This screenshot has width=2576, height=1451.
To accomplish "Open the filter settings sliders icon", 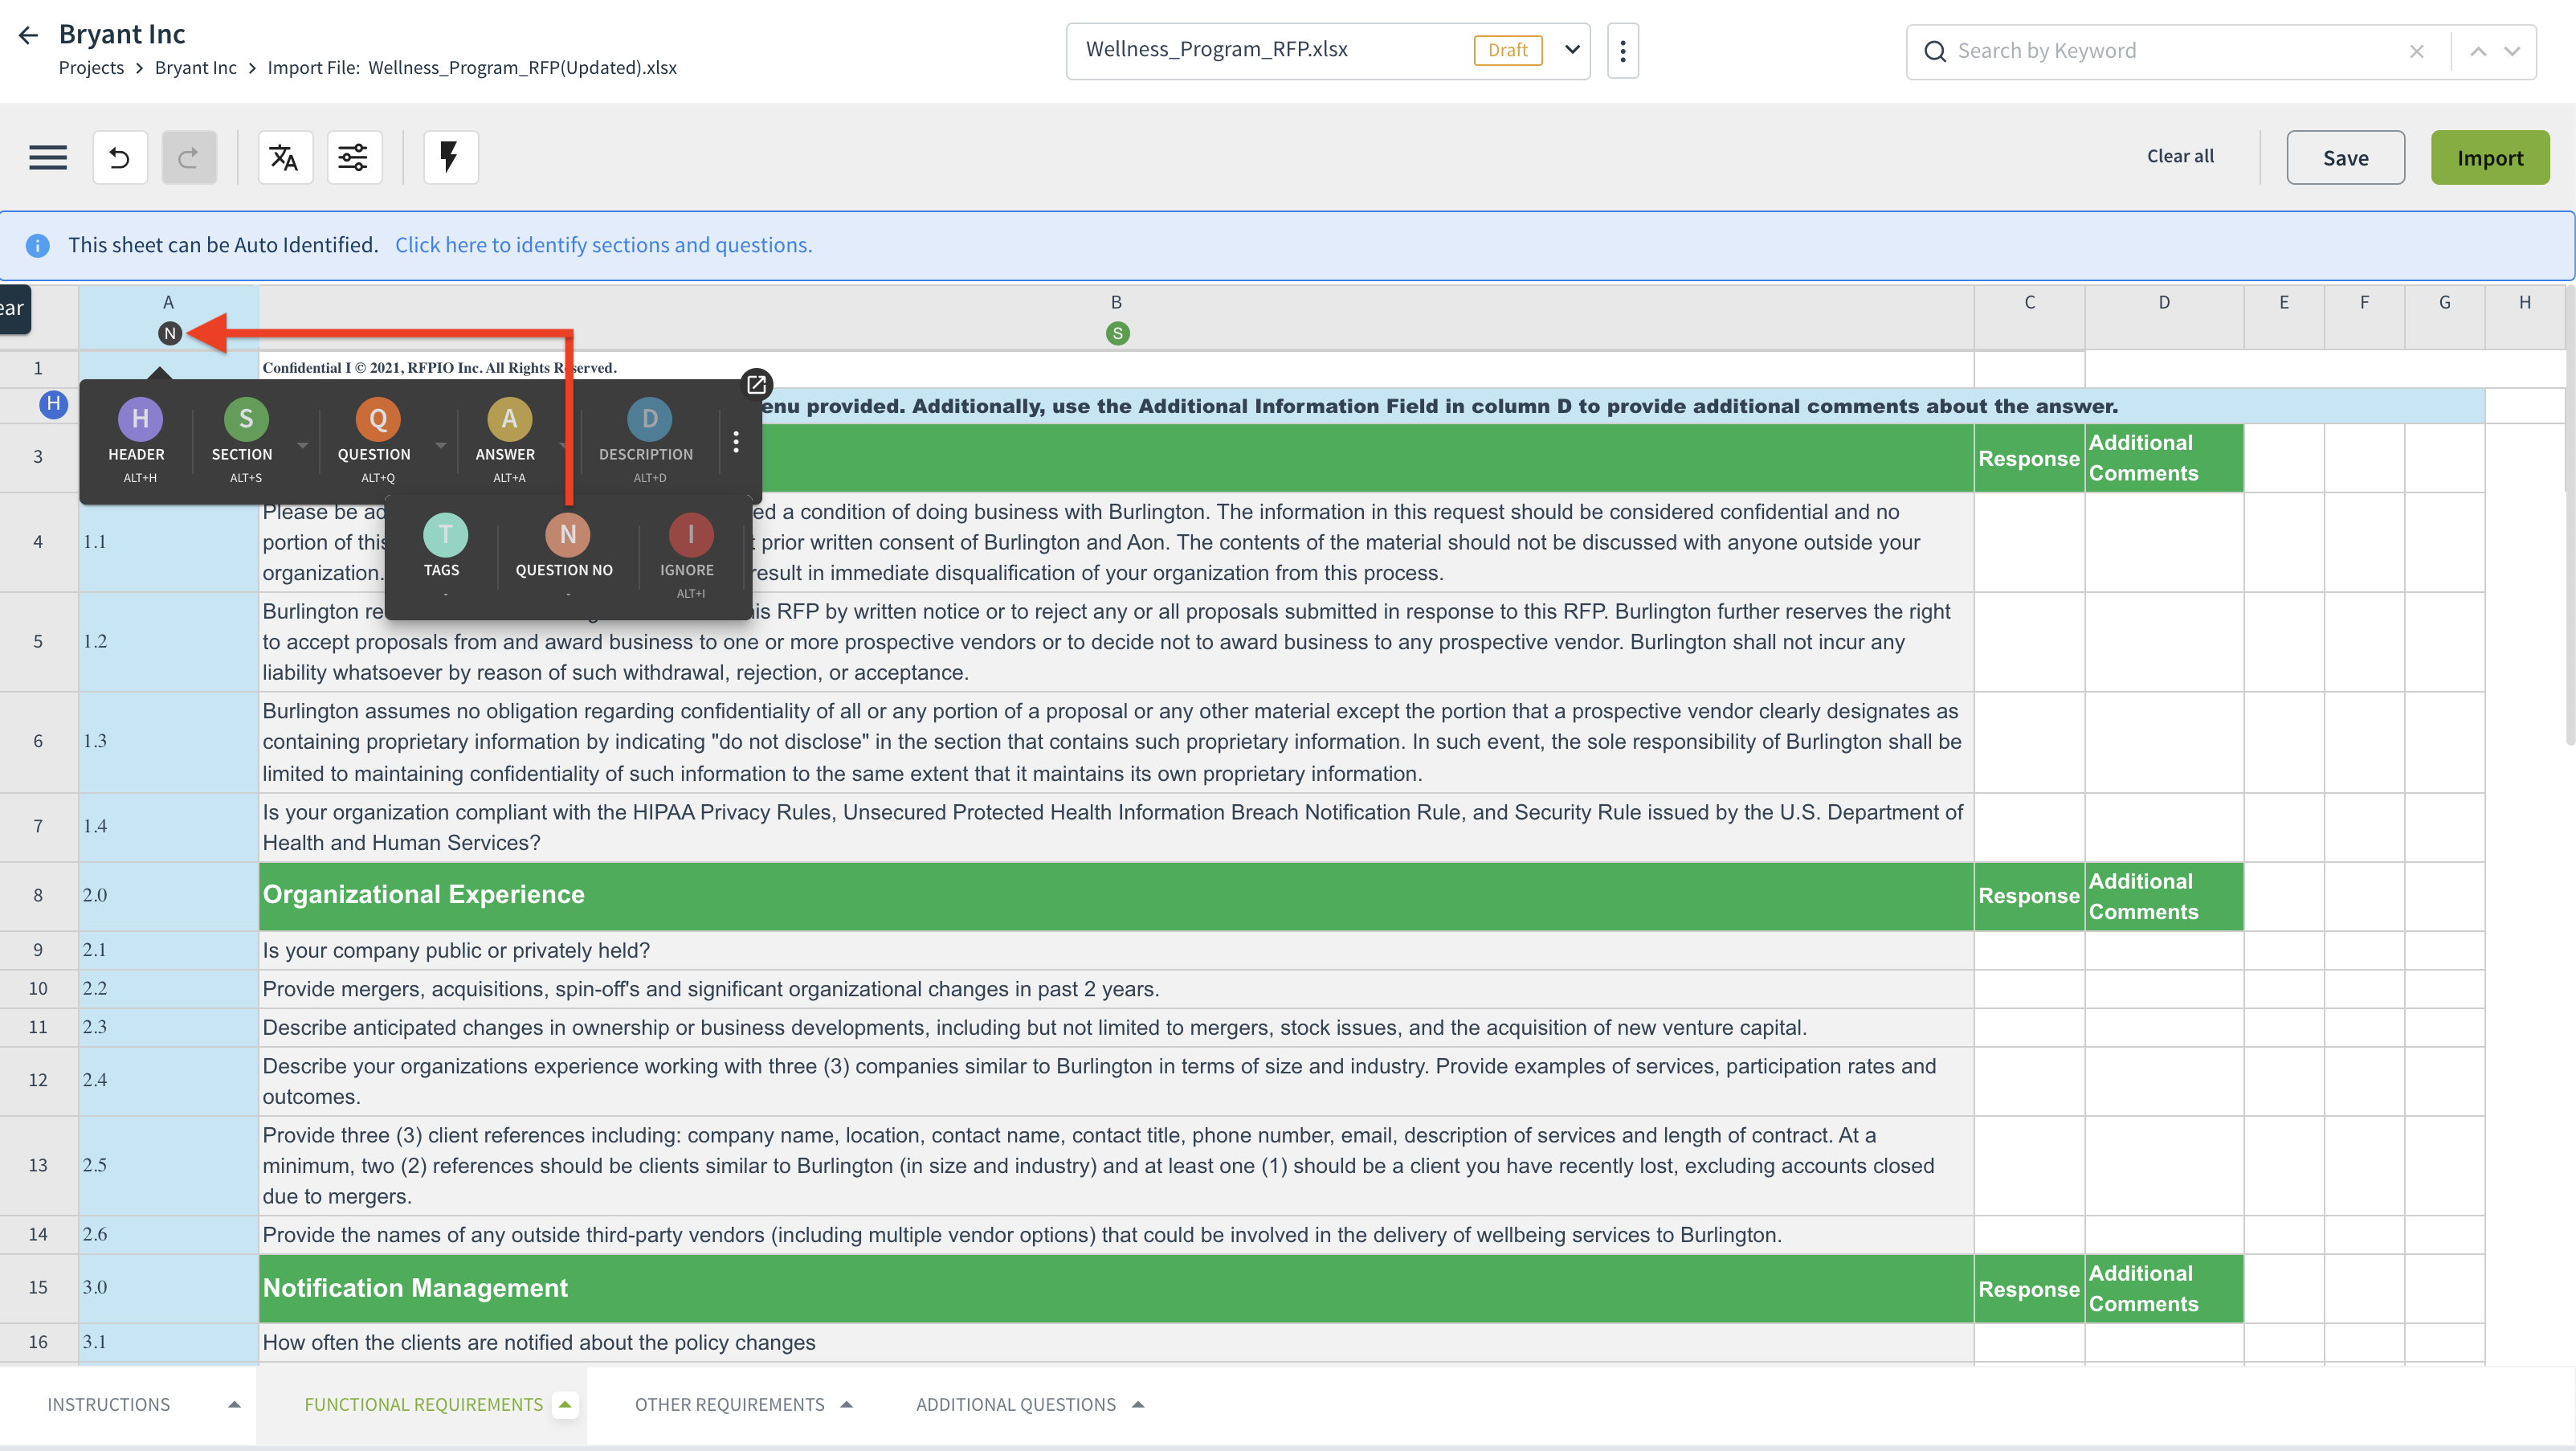I will [x=353, y=157].
